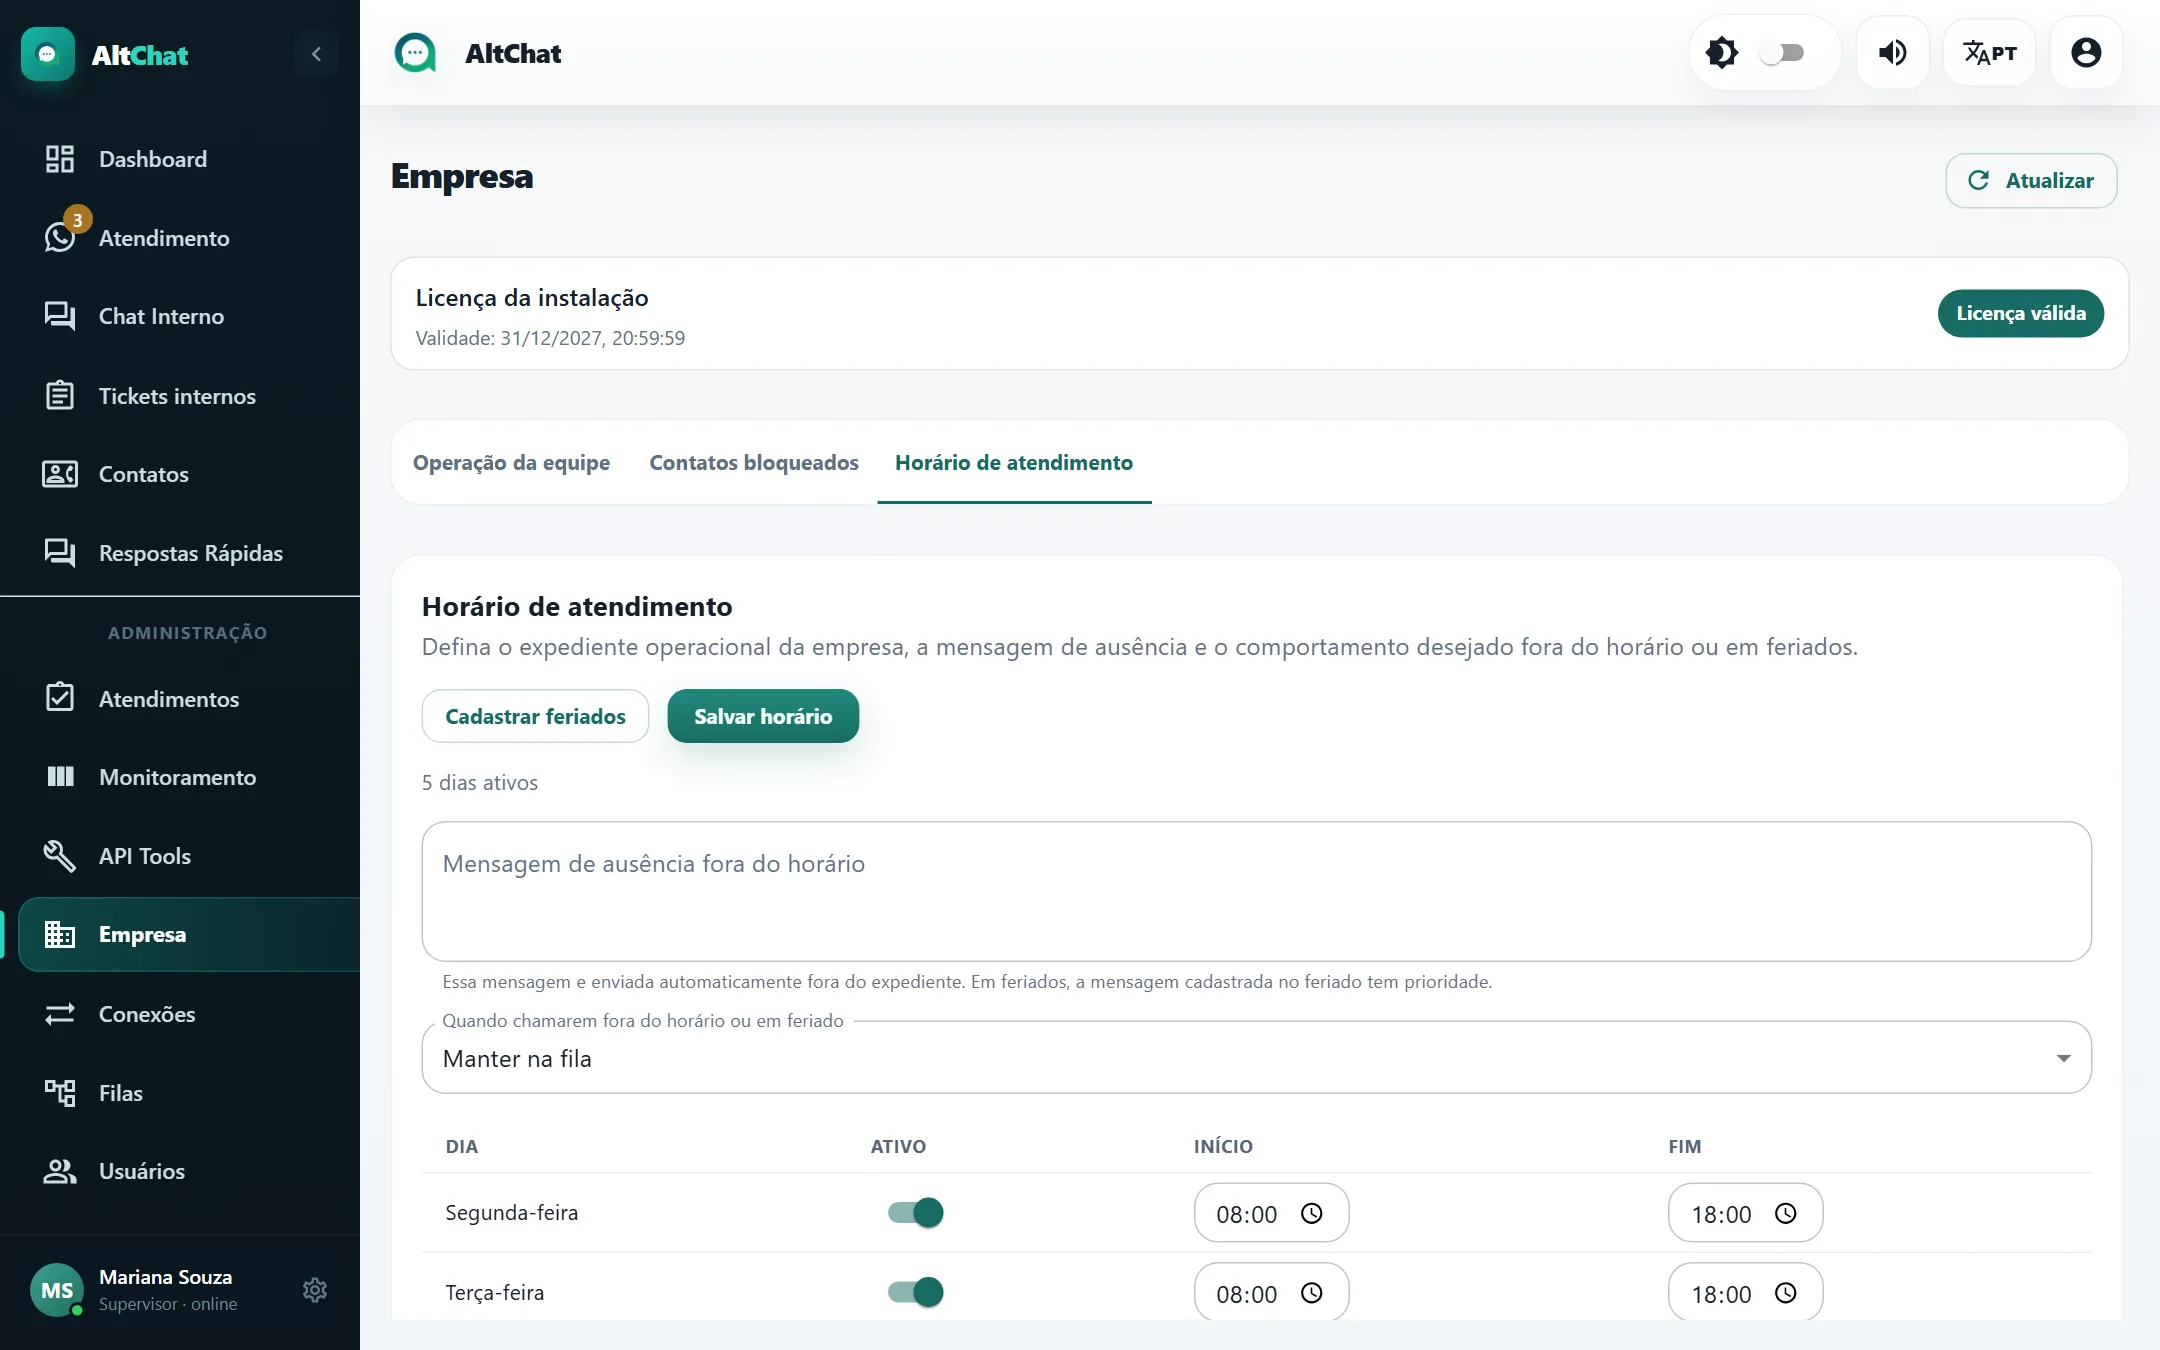Viewport: 2160px width, 1350px height.
Task: Open Conexões arrows icon
Action: (x=60, y=1014)
